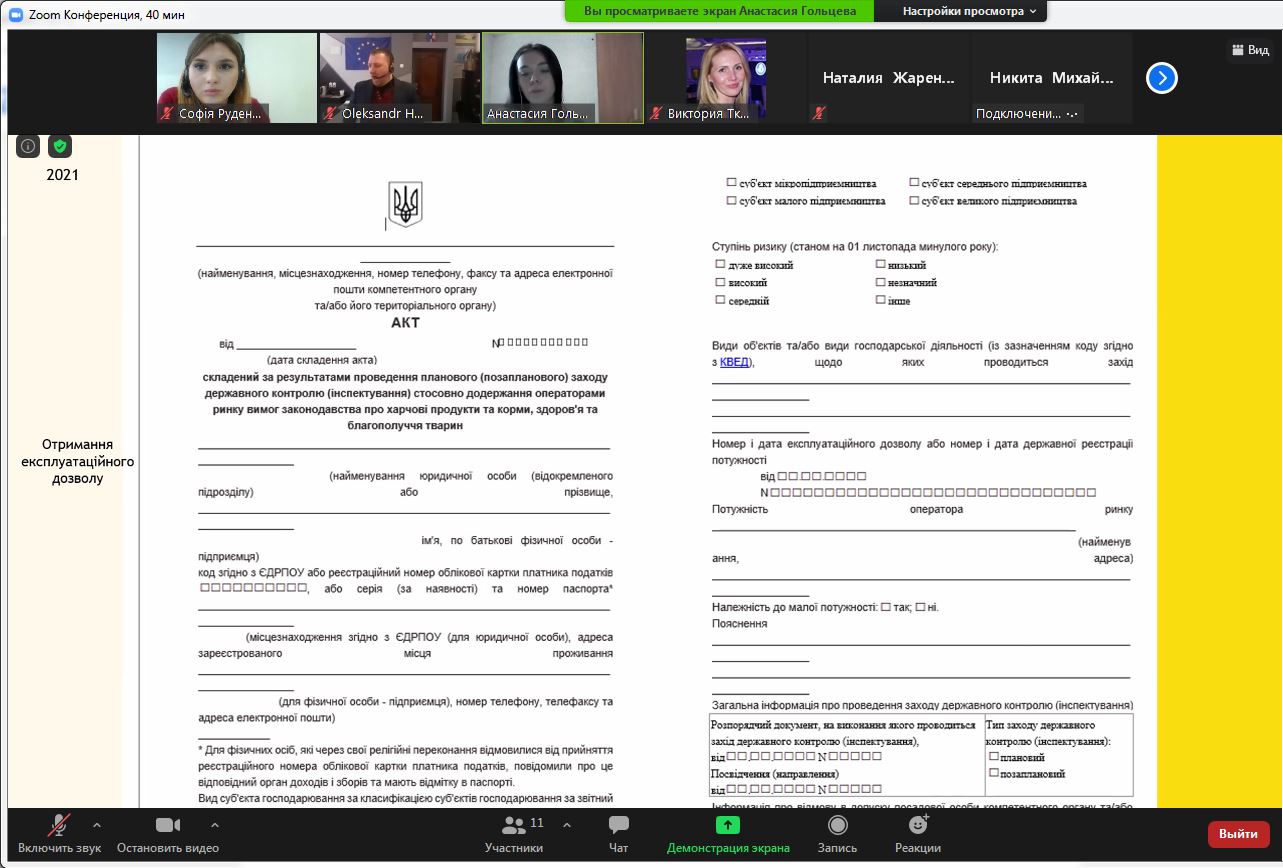The height and width of the screenshot is (868, 1283).
Task: Click Належність до малої потужності text
Action: (794, 607)
